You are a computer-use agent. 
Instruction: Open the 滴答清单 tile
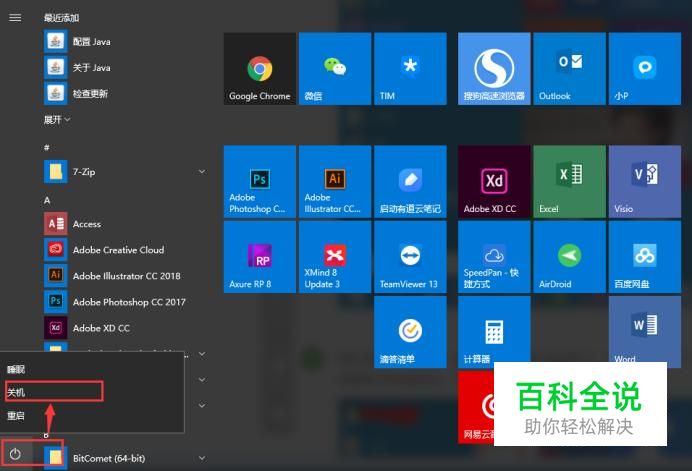[x=410, y=332]
